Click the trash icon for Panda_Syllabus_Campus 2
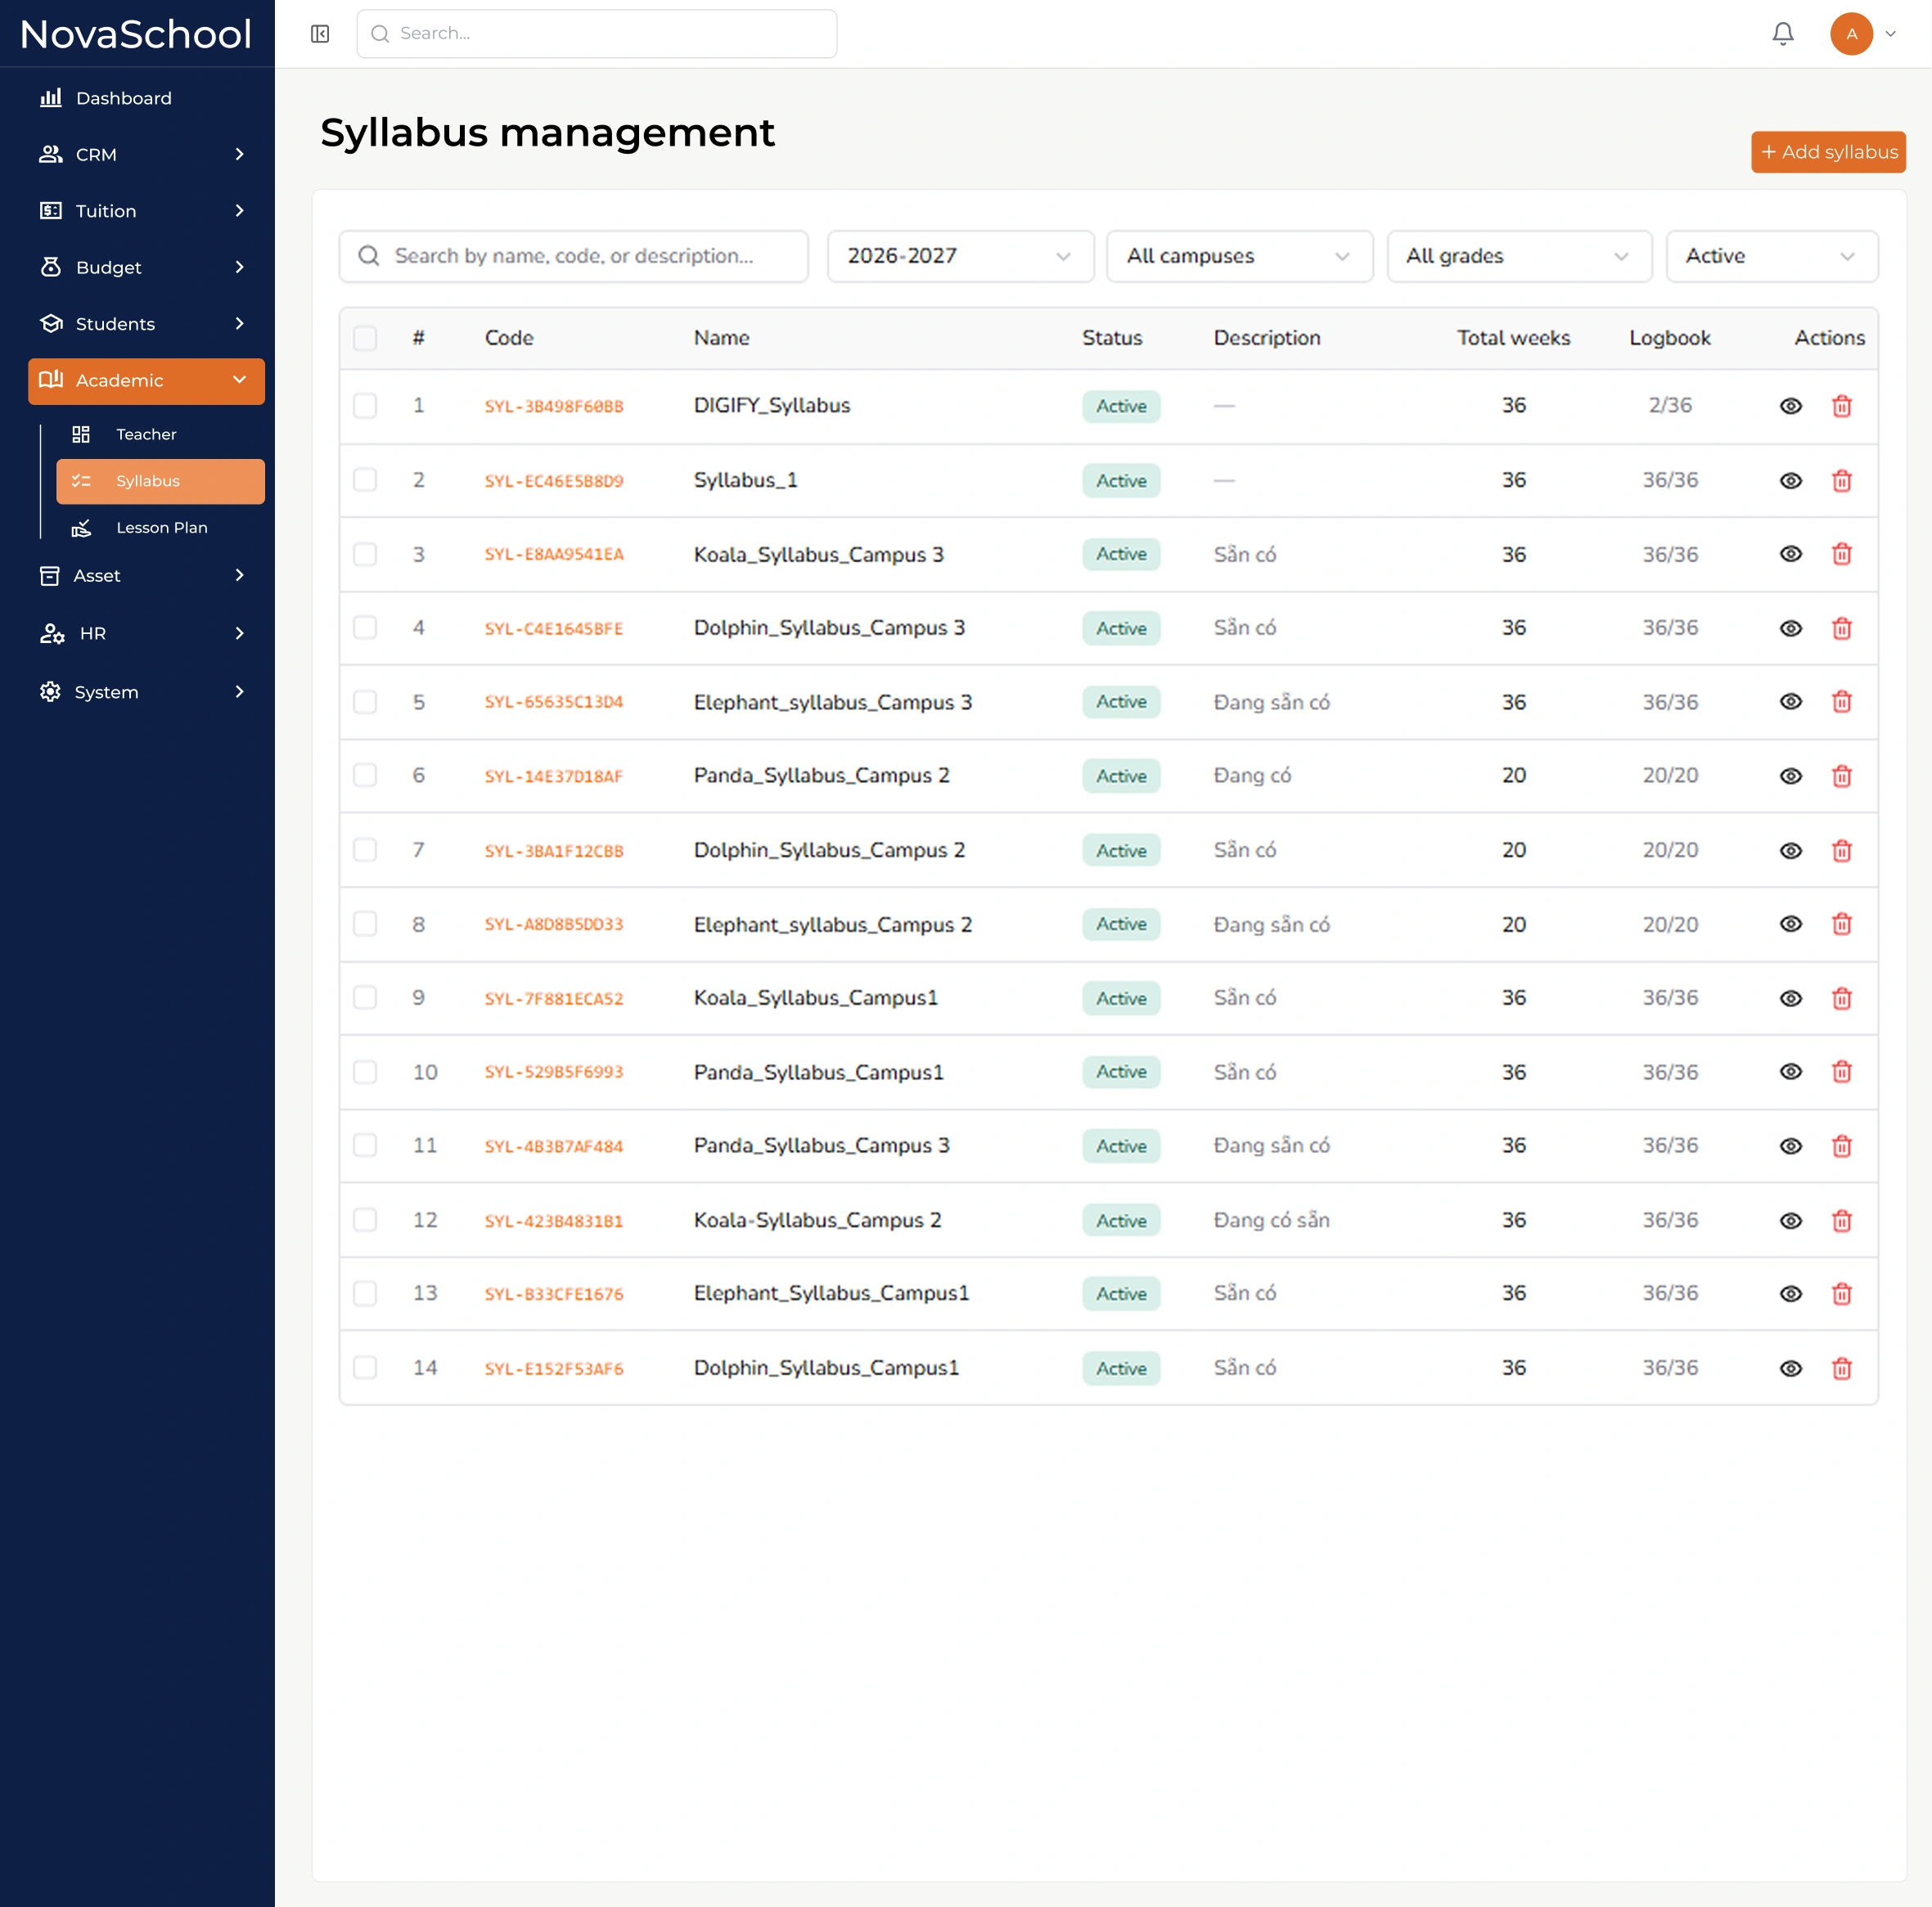The width and height of the screenshot is (1932, 1907). (x=1842, y=776)
